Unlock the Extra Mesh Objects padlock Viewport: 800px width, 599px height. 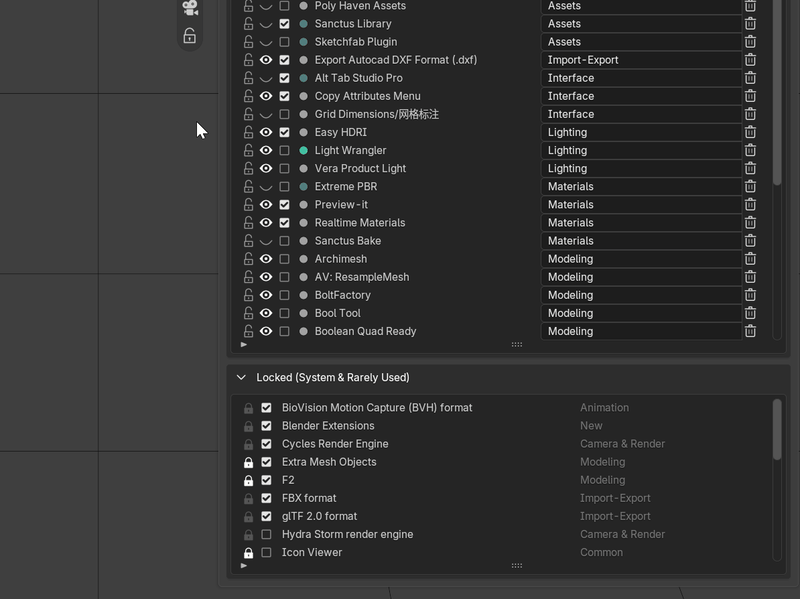tap(248, 462)
